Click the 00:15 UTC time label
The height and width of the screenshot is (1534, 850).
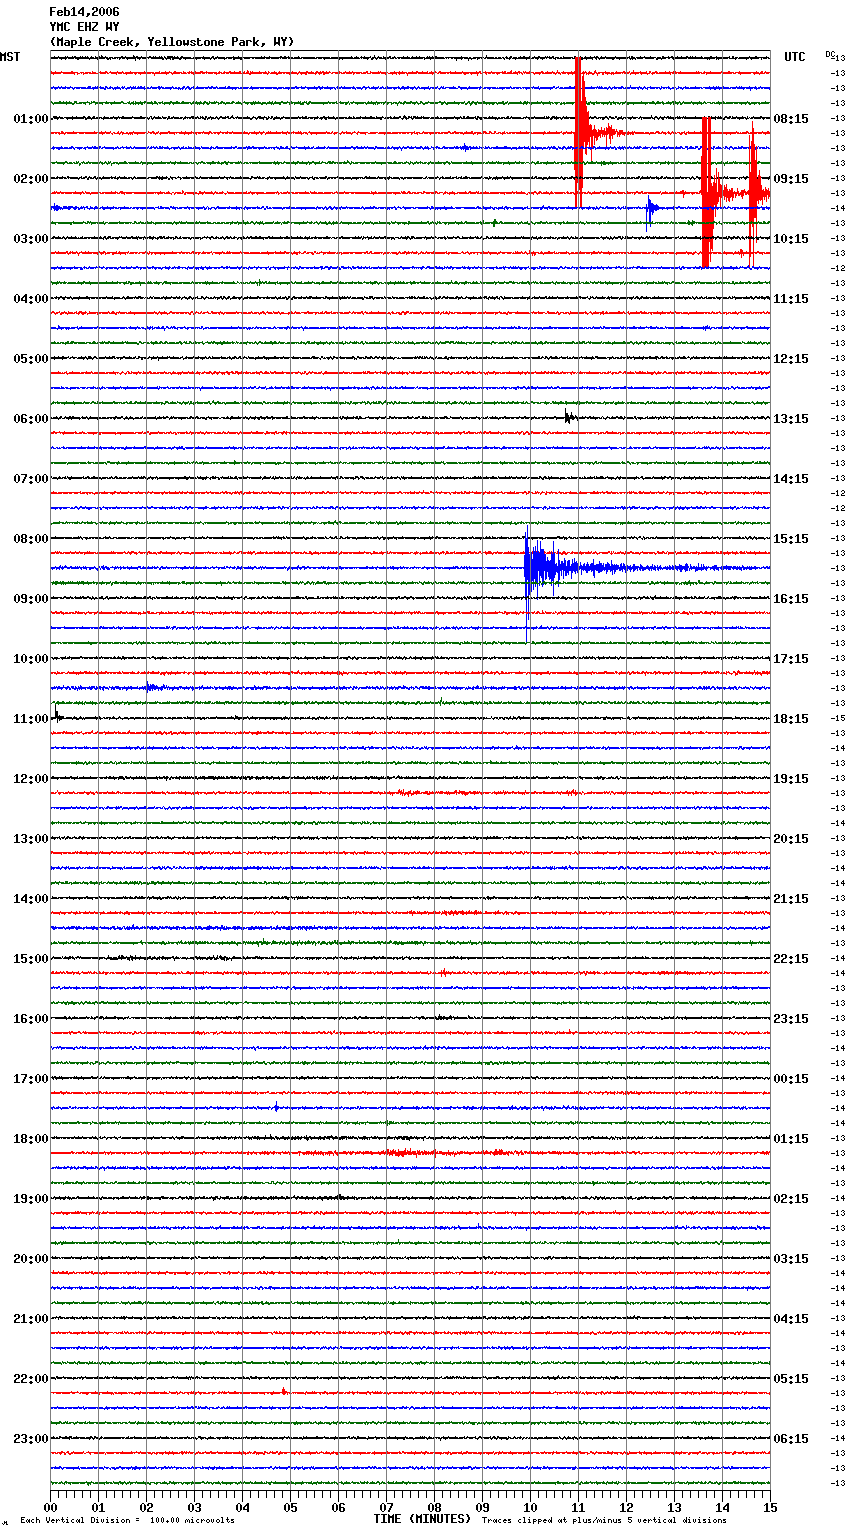pyautogui.click(x=791, y=1079)
